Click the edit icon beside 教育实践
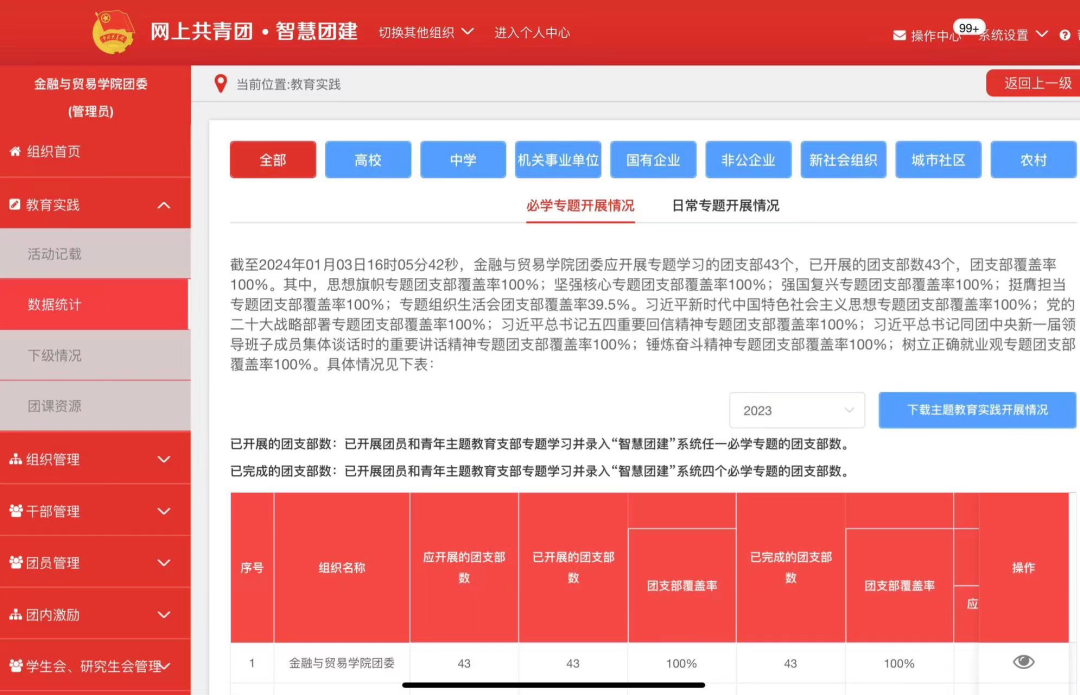 (15, 205)
